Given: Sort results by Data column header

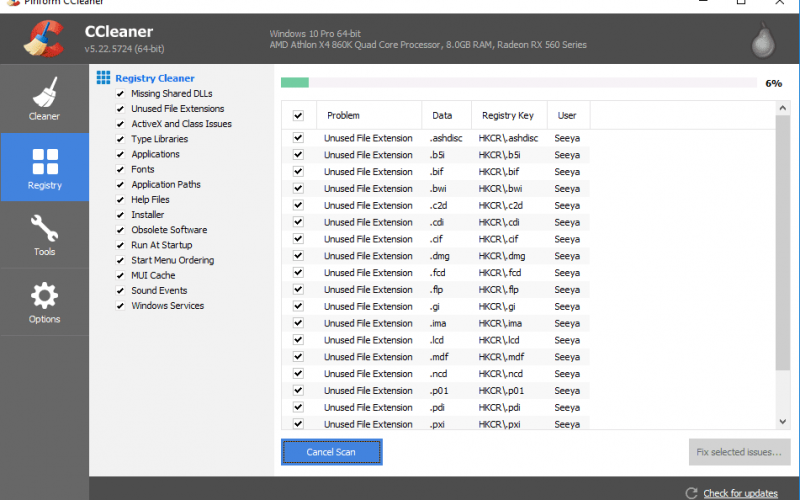Looking at the screenshot, I should pos(446,115).
